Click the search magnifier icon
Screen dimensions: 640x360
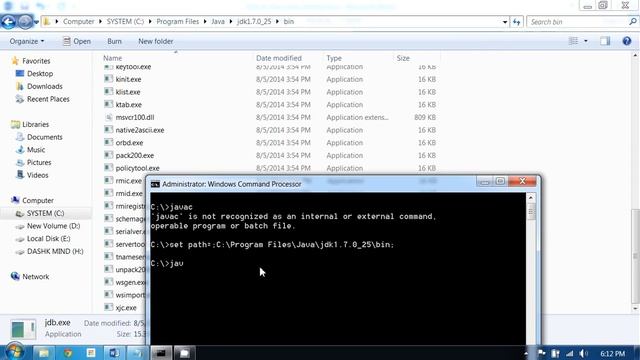[633, 22]
